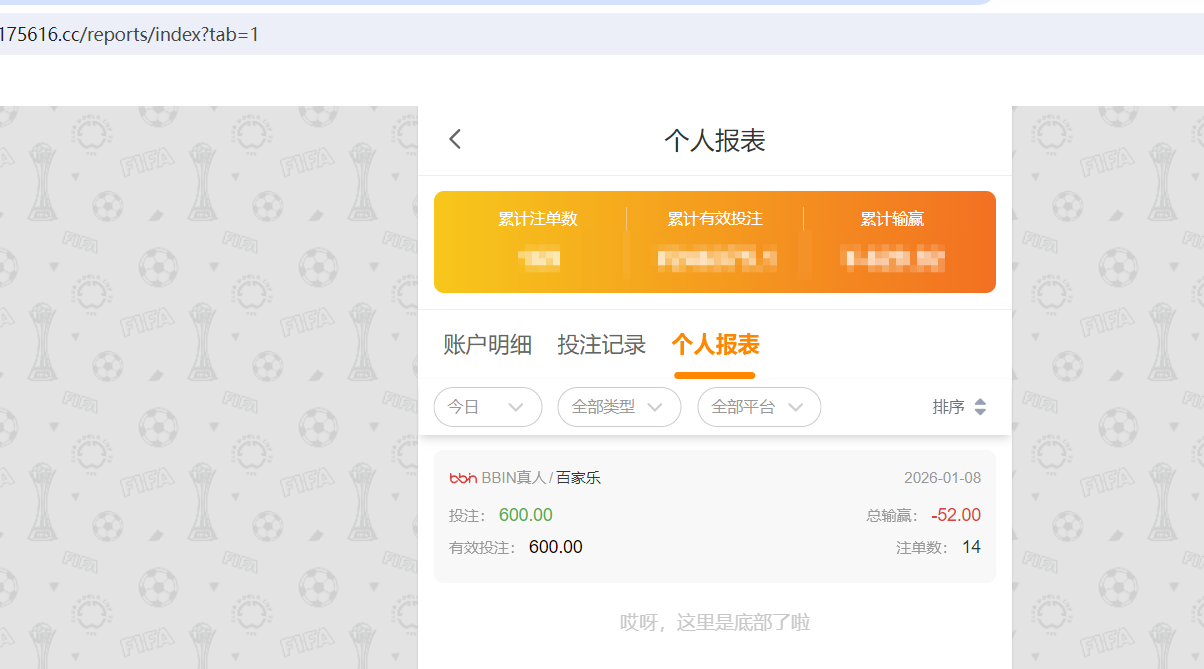Open the 今日 dropdown chevron

(x=517, y=407)
